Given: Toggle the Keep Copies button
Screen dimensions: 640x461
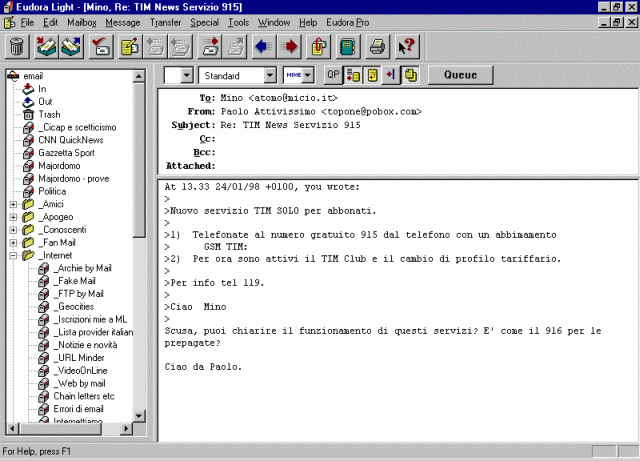Looking at the screenshot, I should click(x=411, y=75).
